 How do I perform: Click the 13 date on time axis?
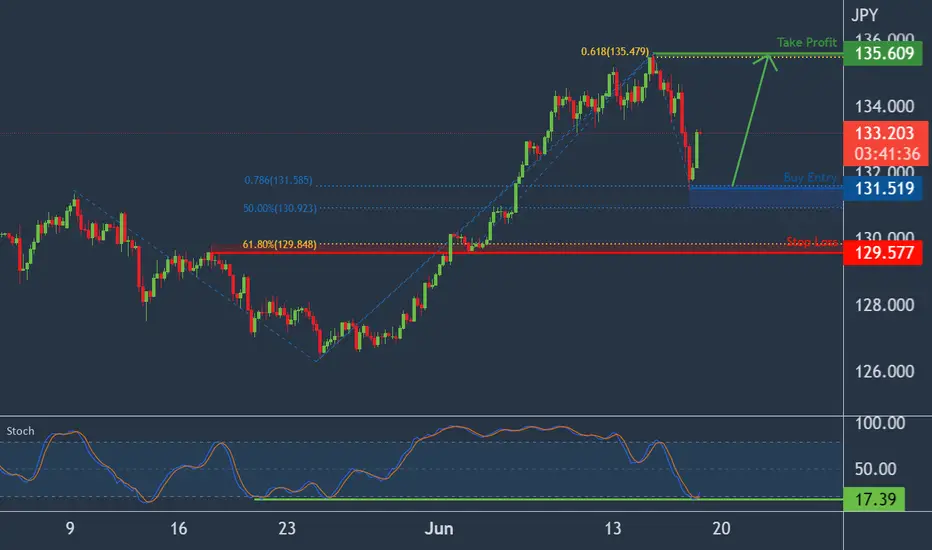tap(613, 529)
